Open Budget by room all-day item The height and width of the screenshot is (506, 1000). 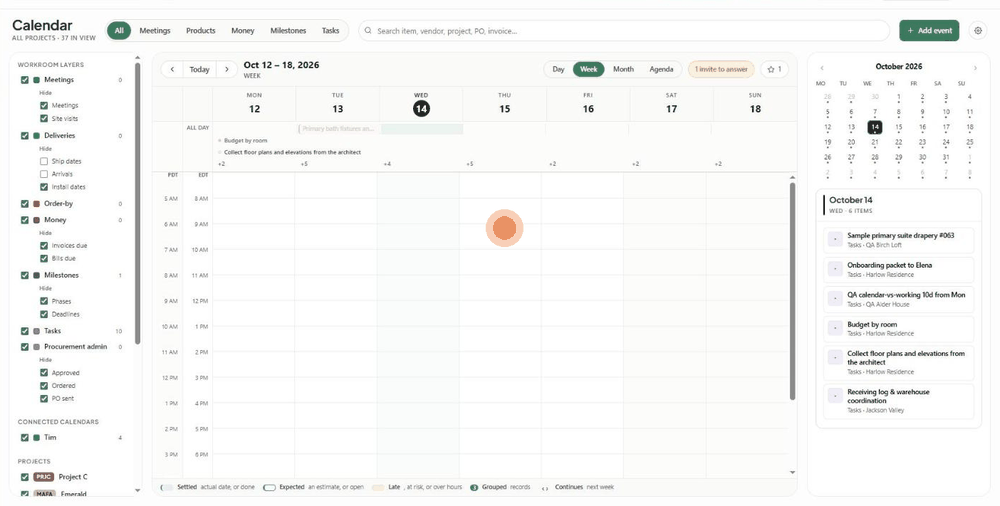[246, 140]
